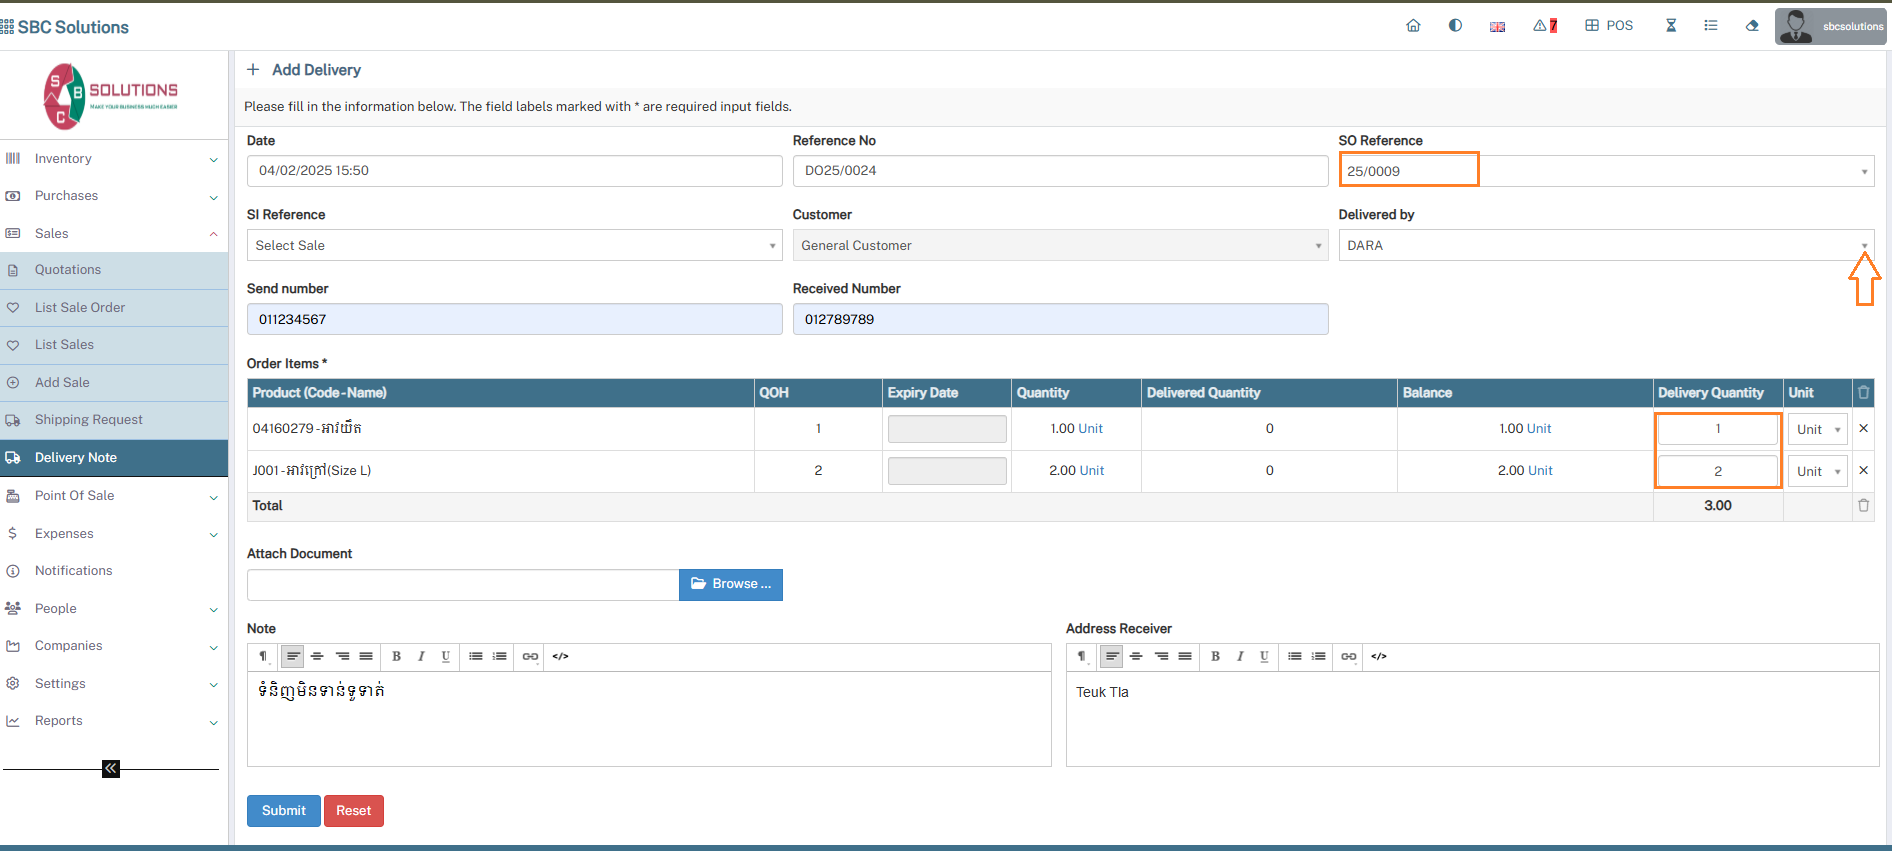Open the Delivered by DARA dropdown
The image size is (1892, 851).
(1605, 245)
